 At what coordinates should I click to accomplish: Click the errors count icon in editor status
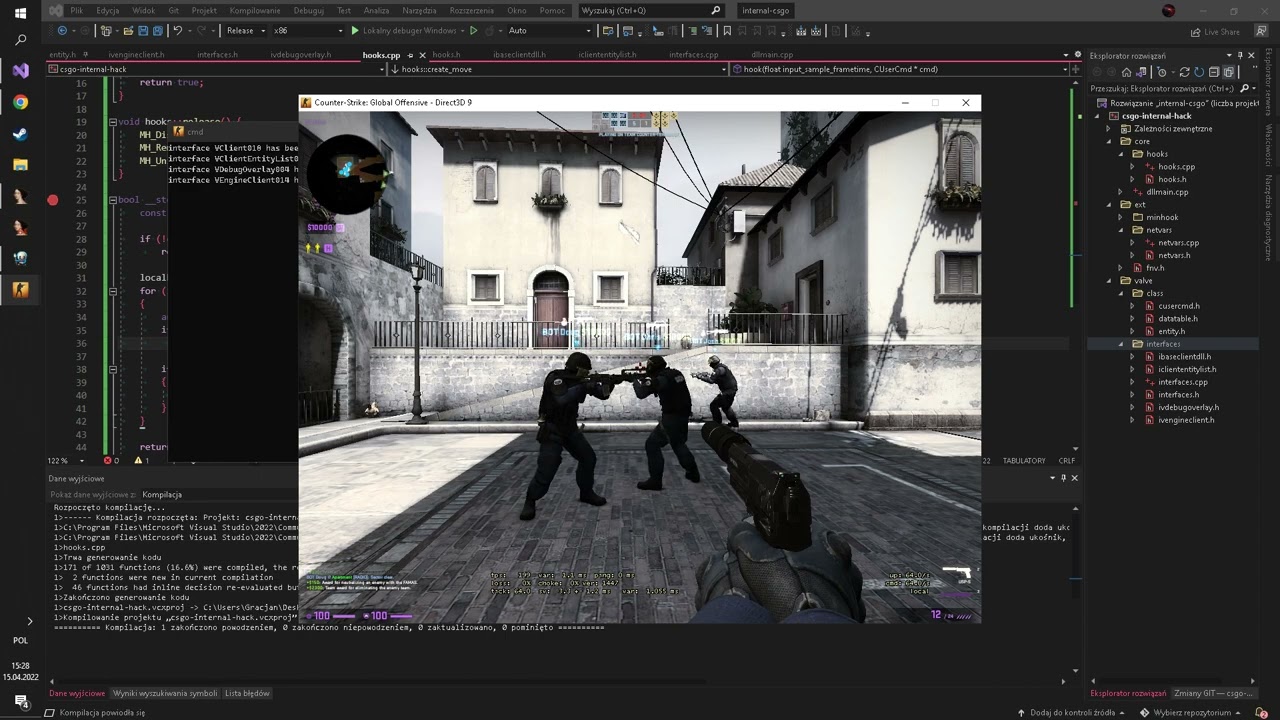(108, 460)
